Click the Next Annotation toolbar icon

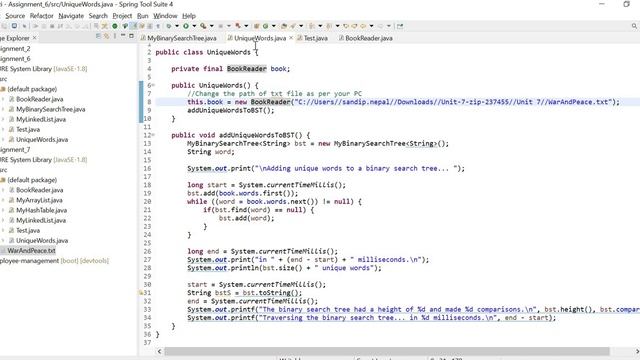[311, 26]
